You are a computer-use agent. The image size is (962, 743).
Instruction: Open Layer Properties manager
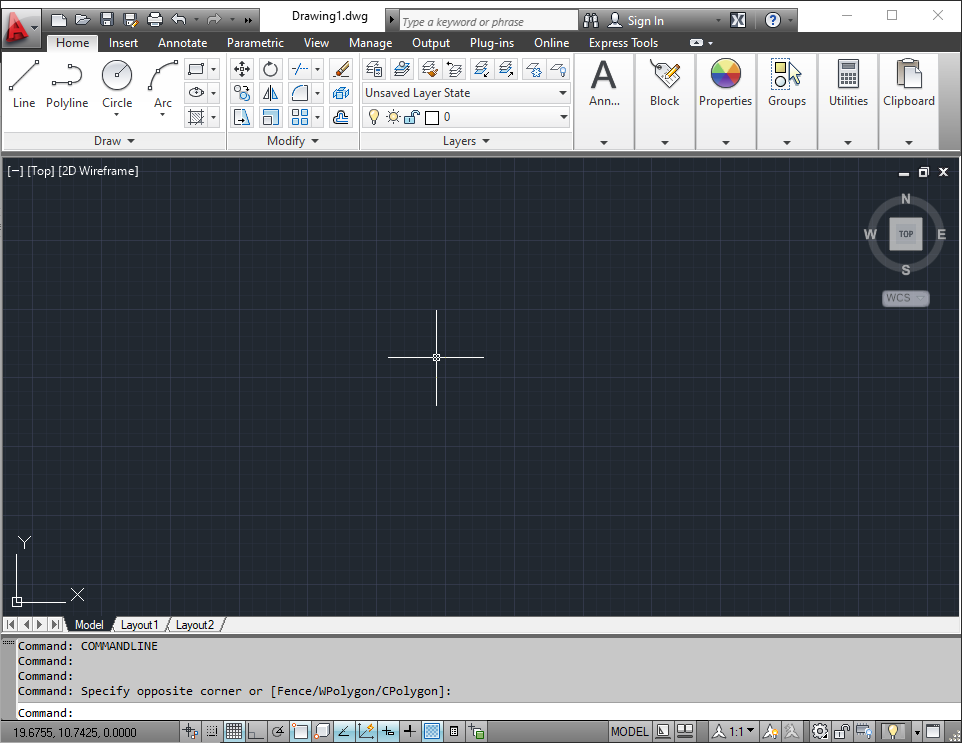[374, 69]
